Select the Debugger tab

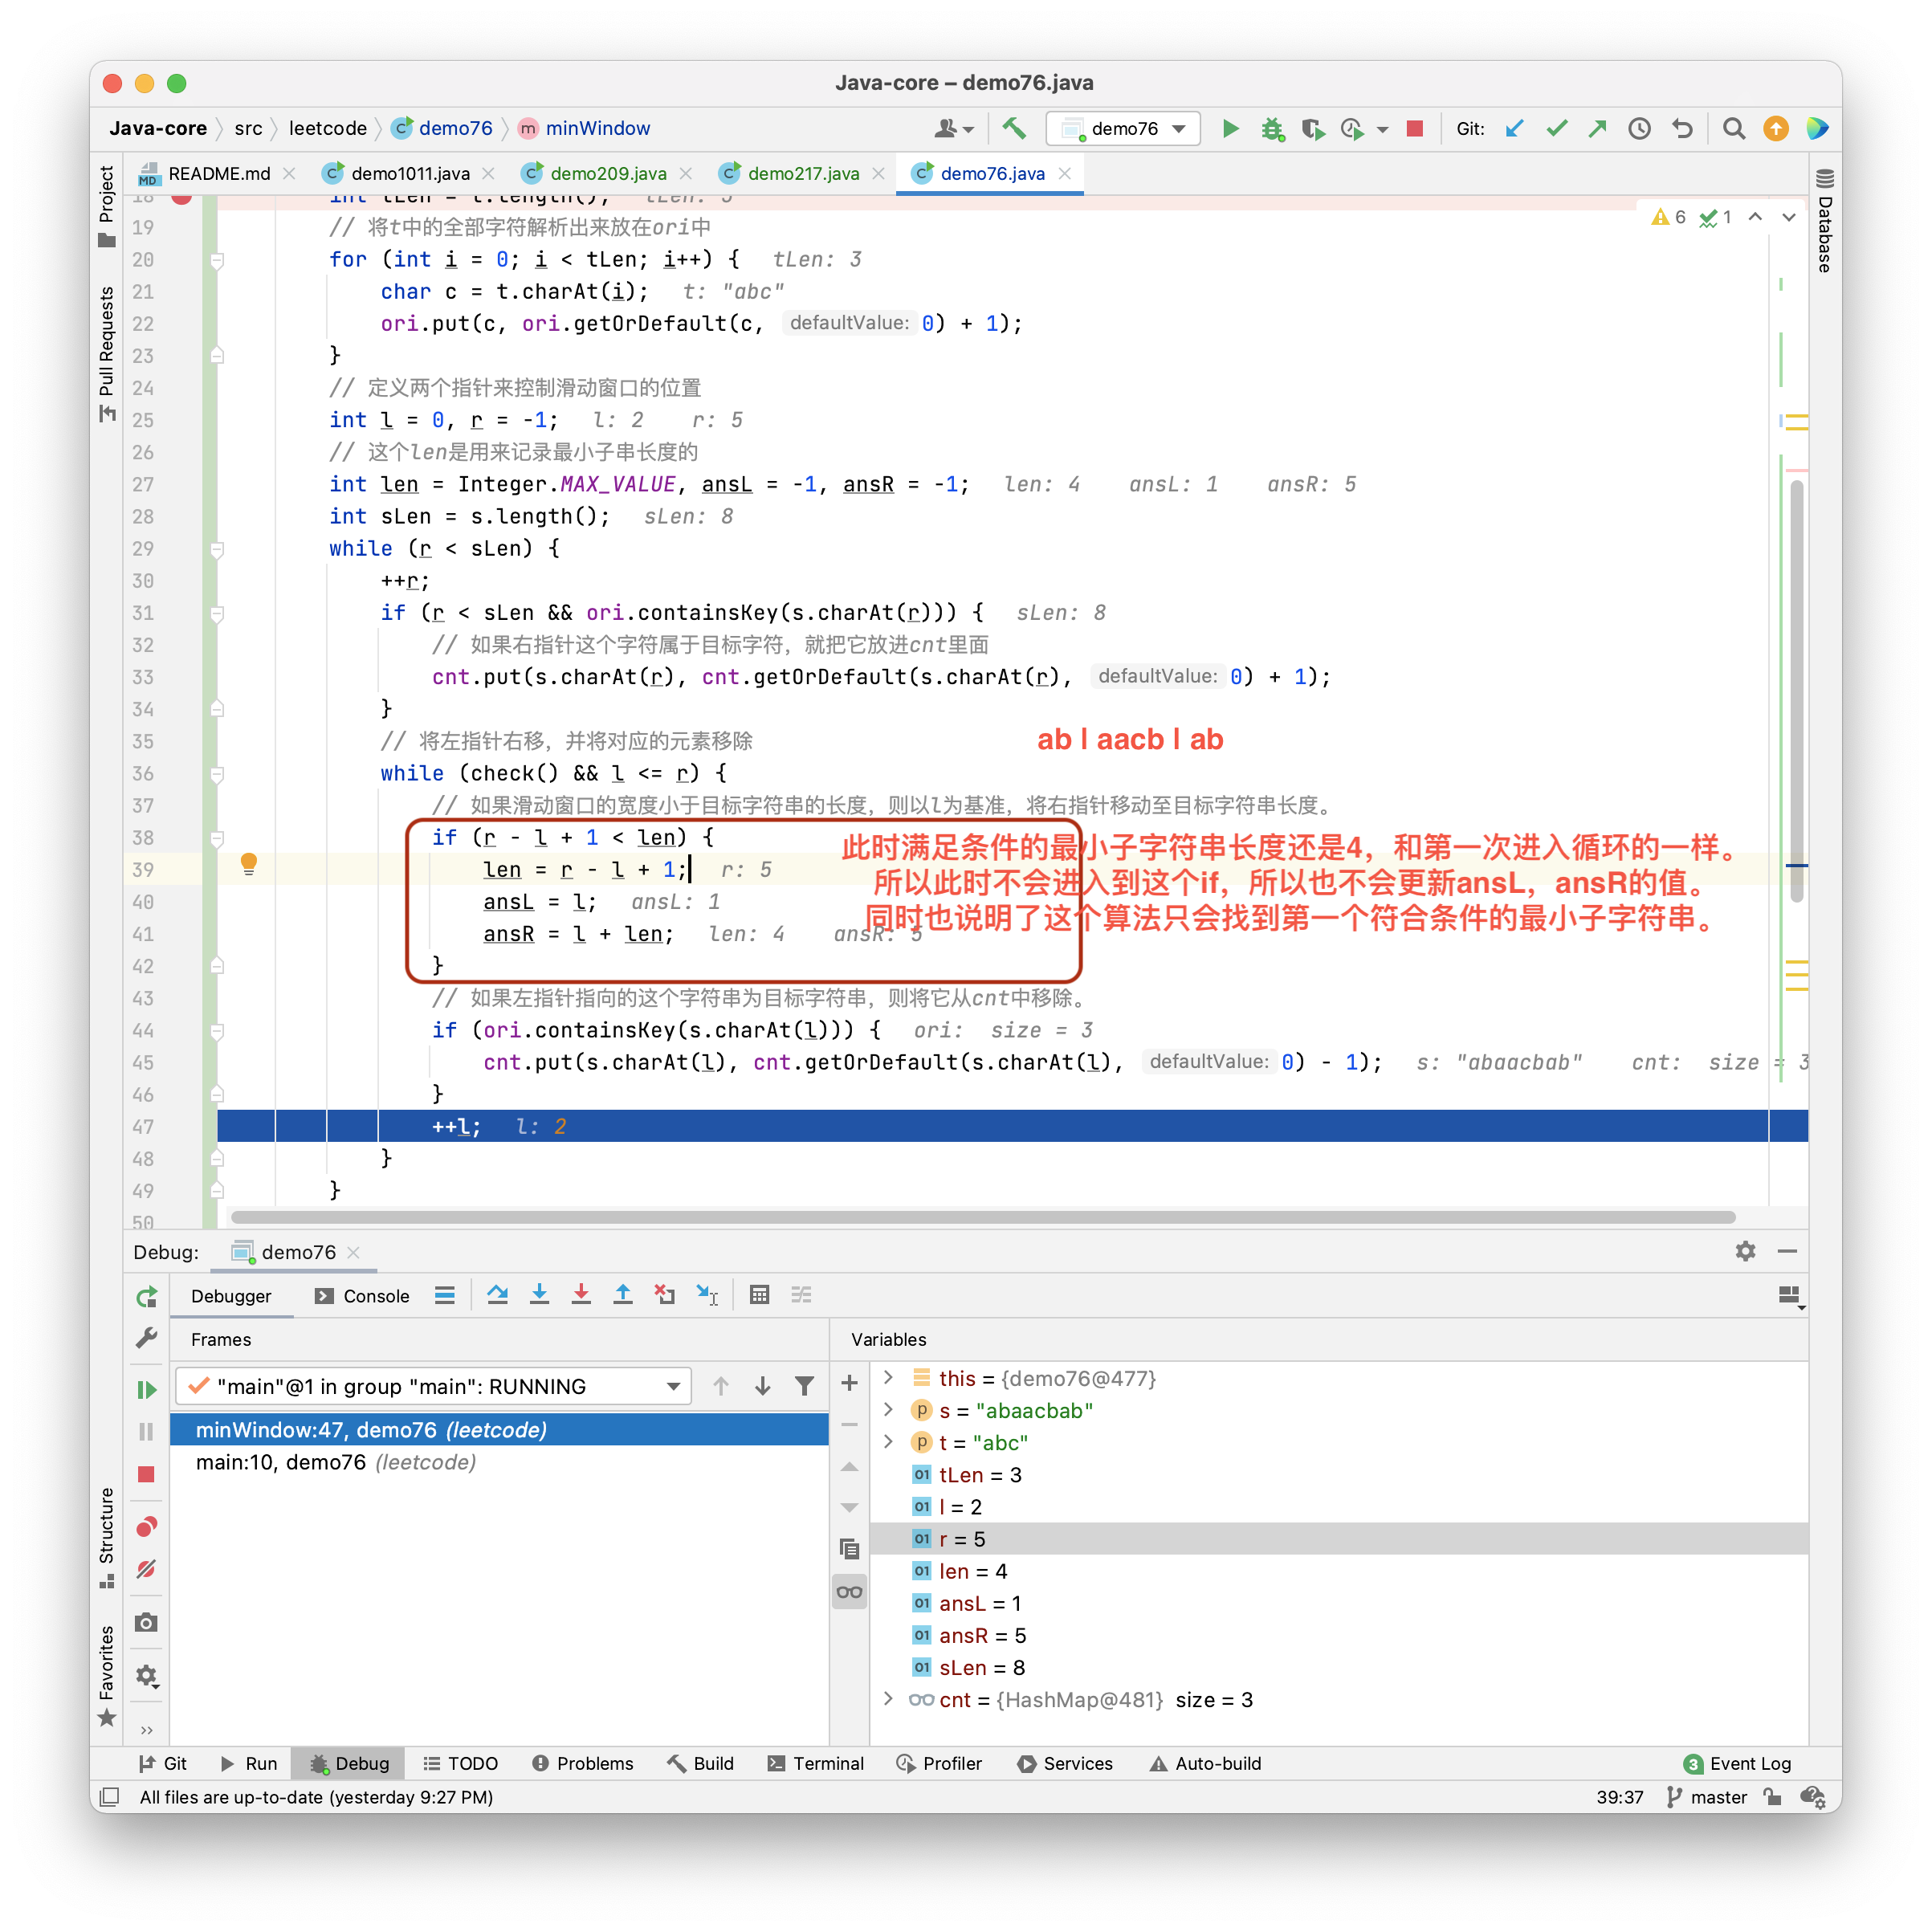[x=231, y=1296]
